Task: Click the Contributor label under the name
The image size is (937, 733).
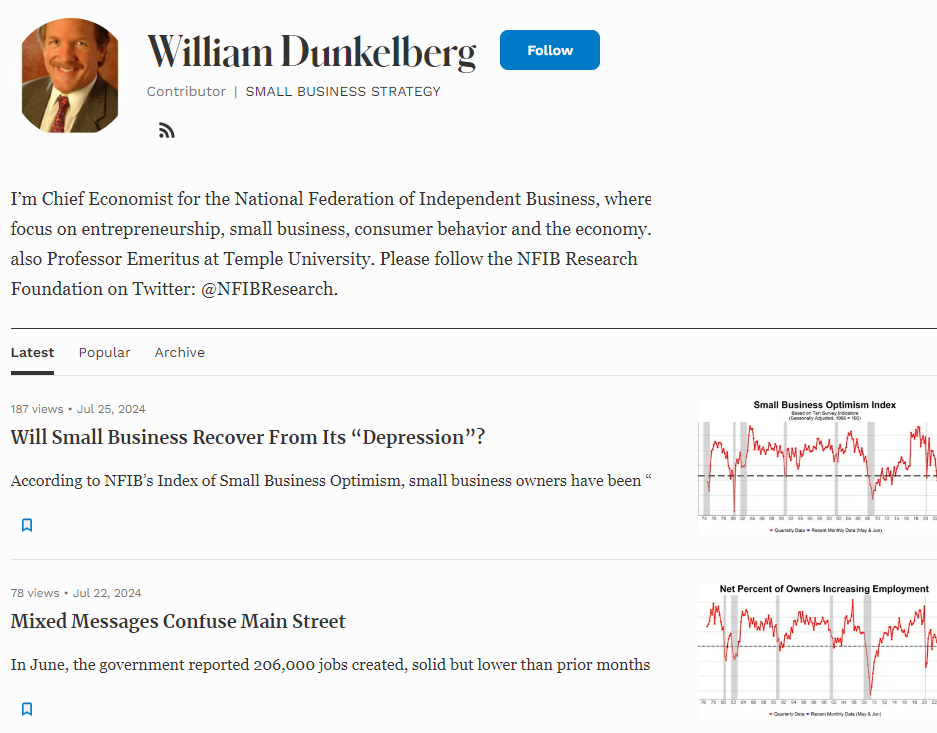Action: click(x=186, y=92)
